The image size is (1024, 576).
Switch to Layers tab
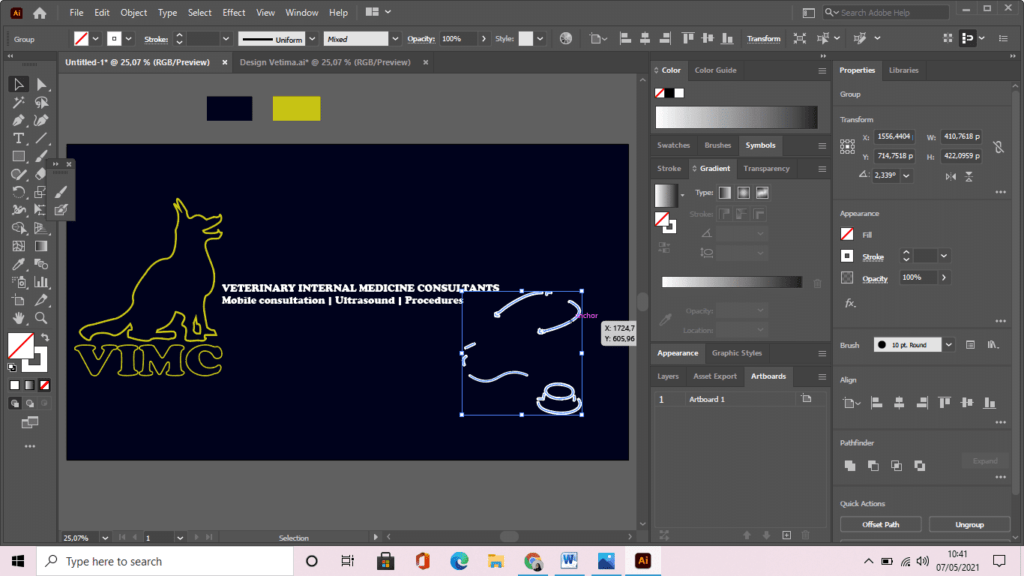pyautogui.click(x=667, y=376)
